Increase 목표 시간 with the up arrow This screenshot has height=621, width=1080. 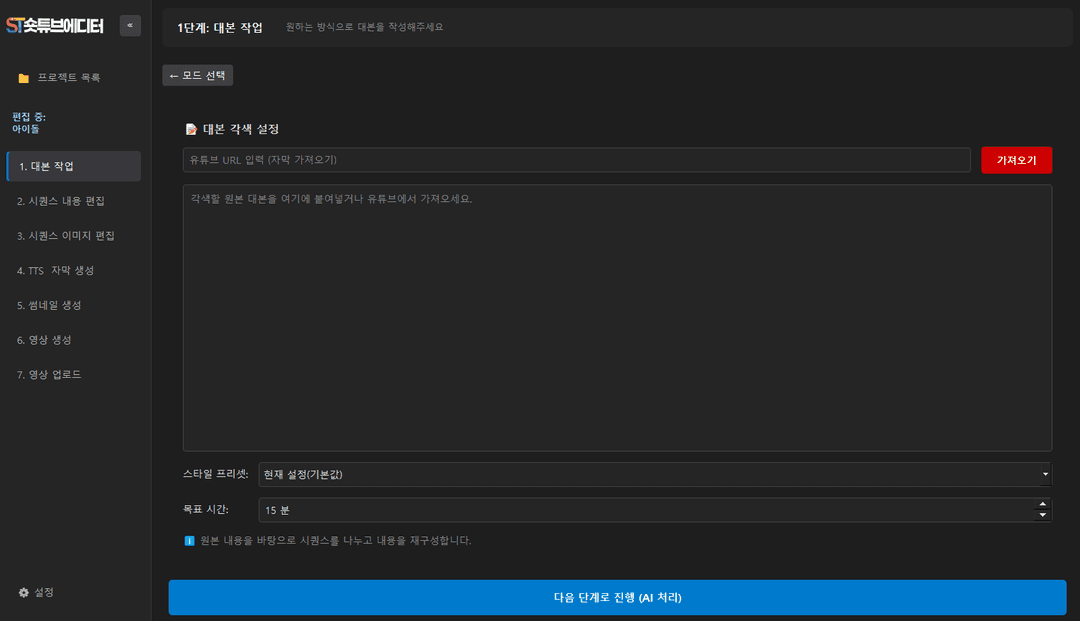click(x=1043, y=504)
